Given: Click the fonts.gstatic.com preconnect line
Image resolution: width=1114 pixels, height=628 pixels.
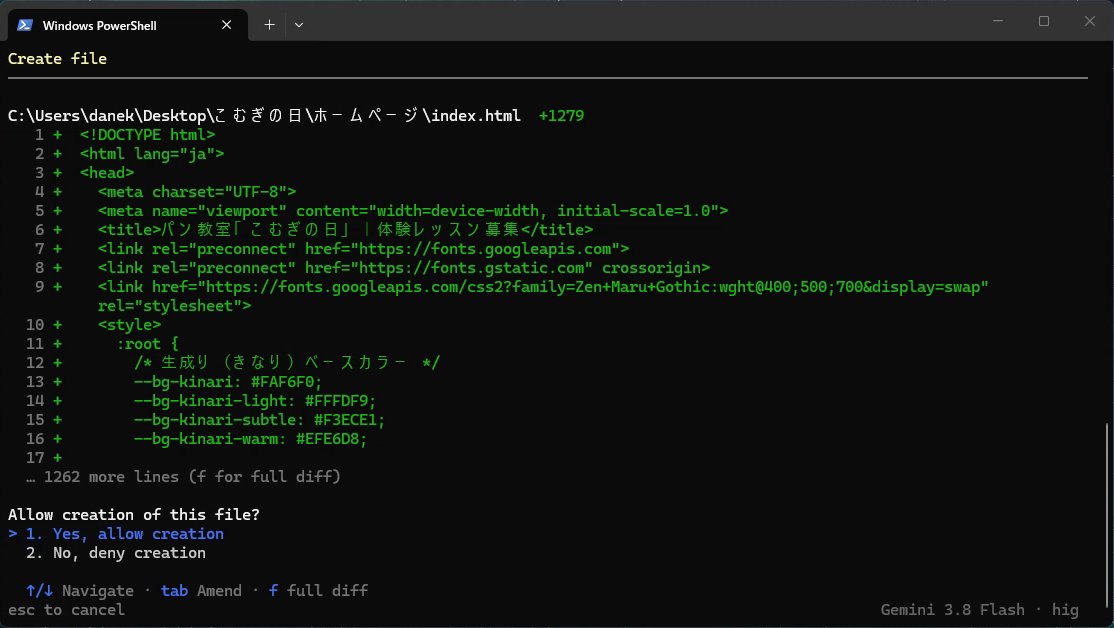Looking at the screenshot, I should (404, 268).
